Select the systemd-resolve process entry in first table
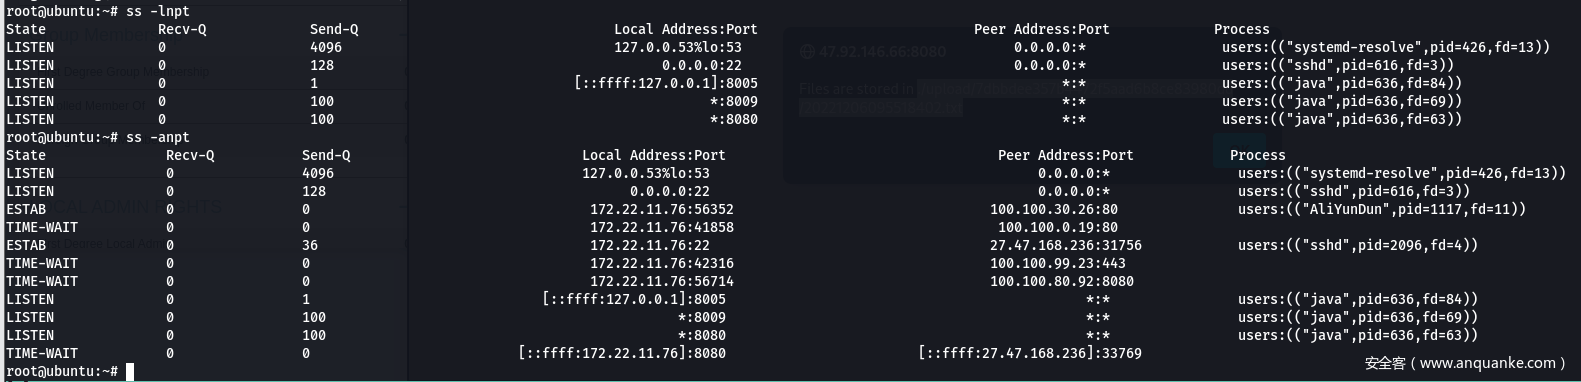1581x382 pixels. coord(1386,47)
